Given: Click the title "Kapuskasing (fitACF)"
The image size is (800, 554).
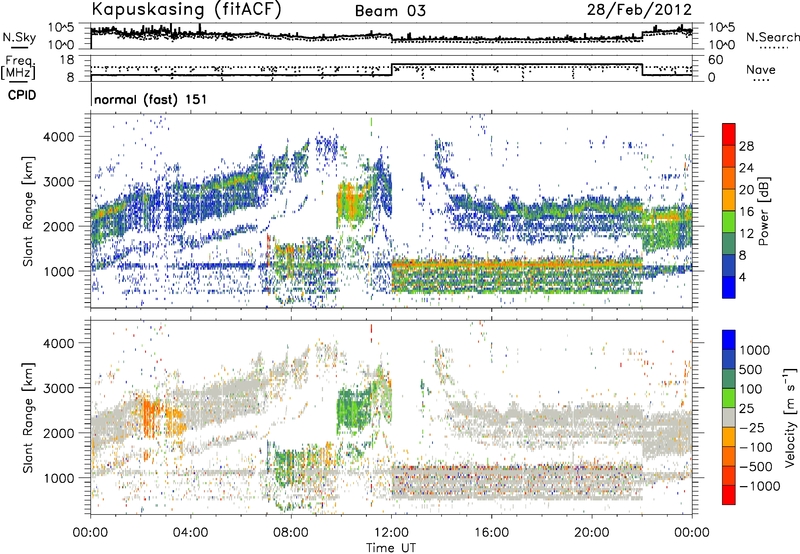Looking at the screenshot, I should 186,9.
